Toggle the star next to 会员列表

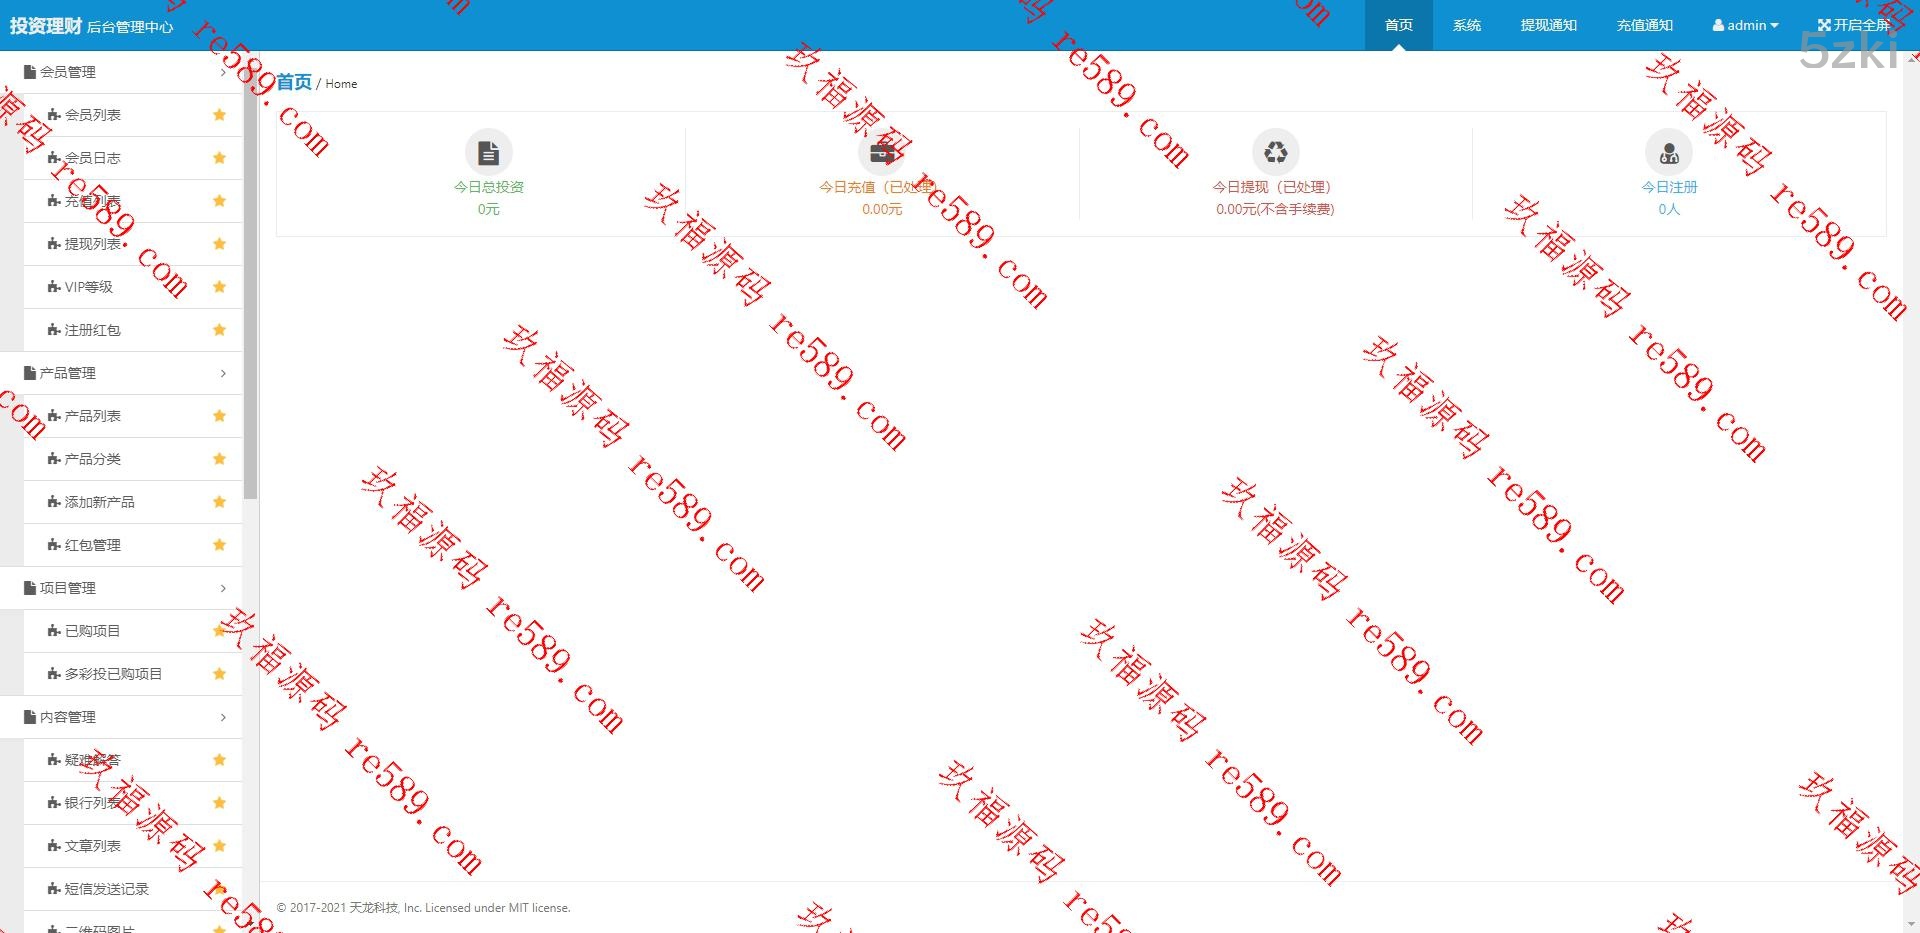pos(219,115)
